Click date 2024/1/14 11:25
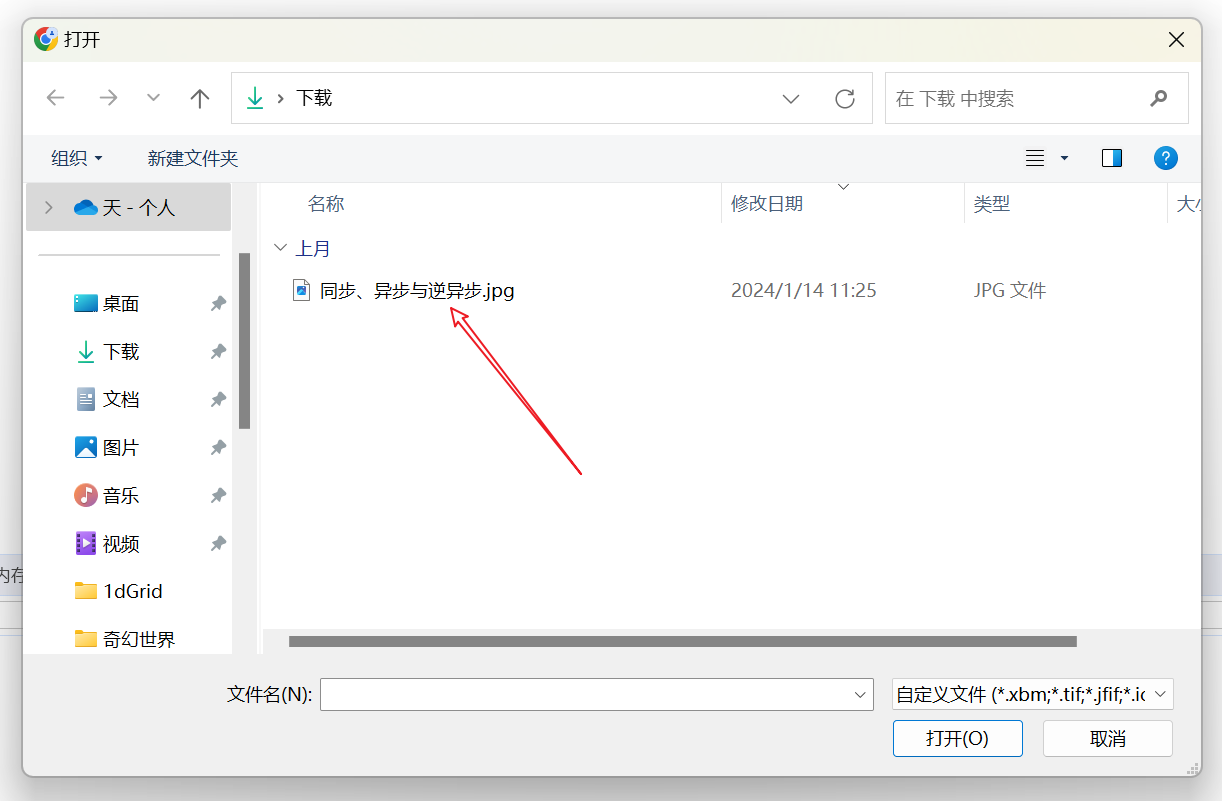 point(803,291)
